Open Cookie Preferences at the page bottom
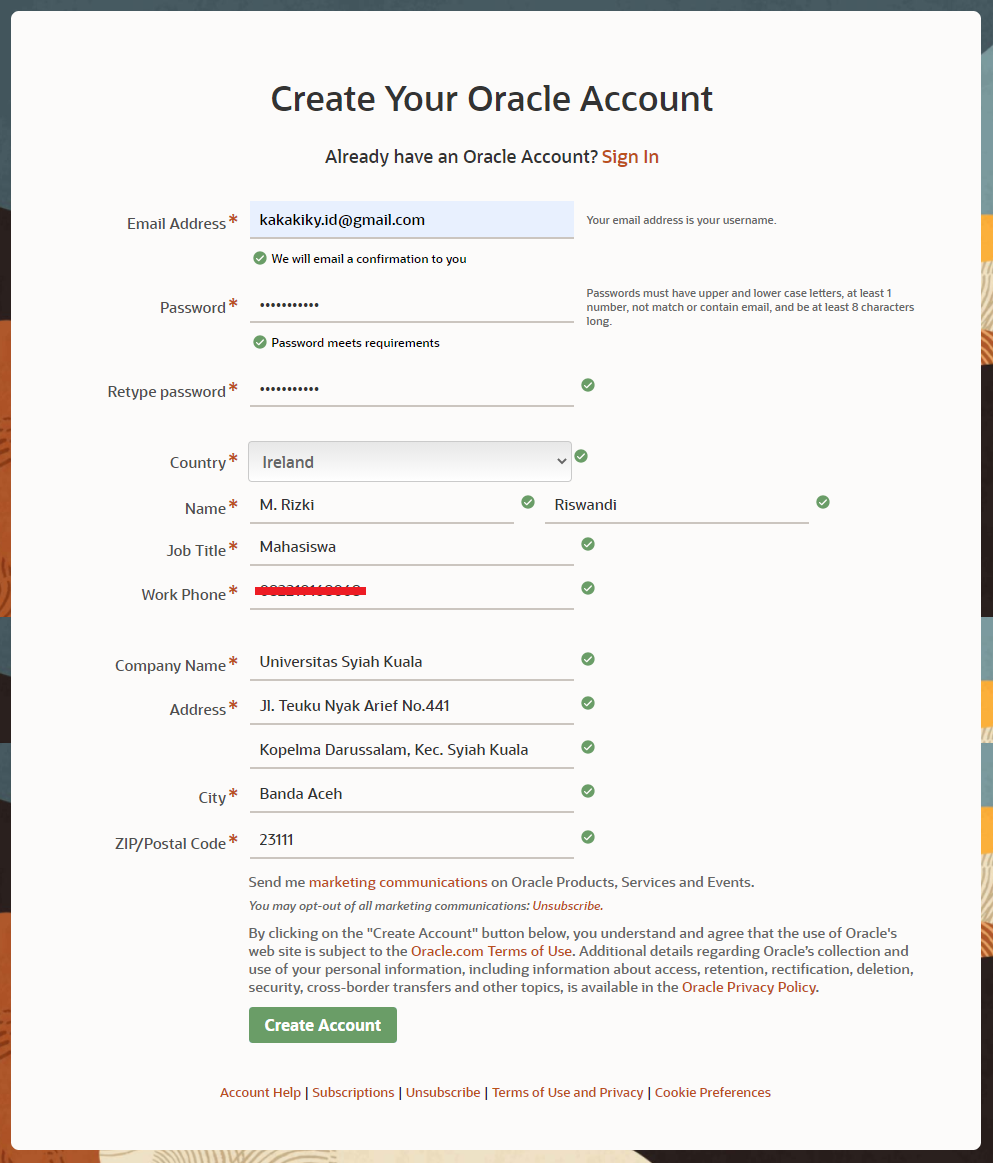 point(712,1092)
